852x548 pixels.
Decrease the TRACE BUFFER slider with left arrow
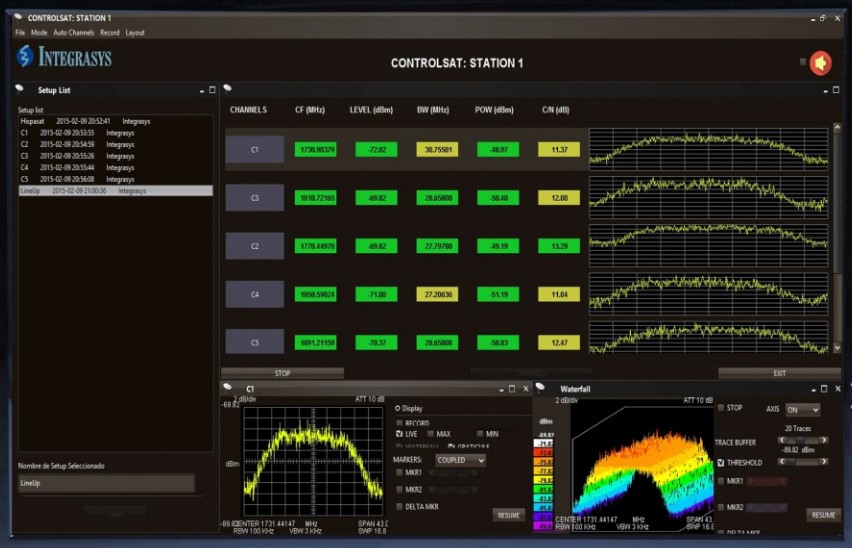coord(782,440)
